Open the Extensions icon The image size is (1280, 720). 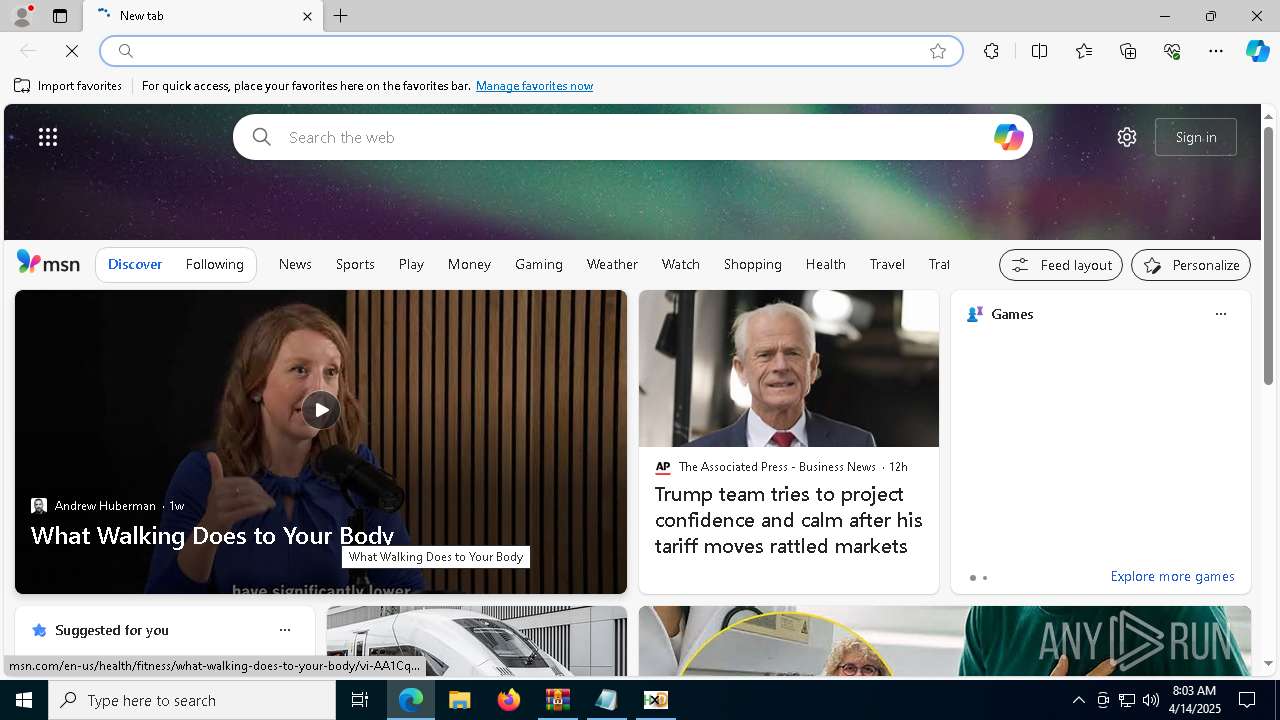point(991,51)
